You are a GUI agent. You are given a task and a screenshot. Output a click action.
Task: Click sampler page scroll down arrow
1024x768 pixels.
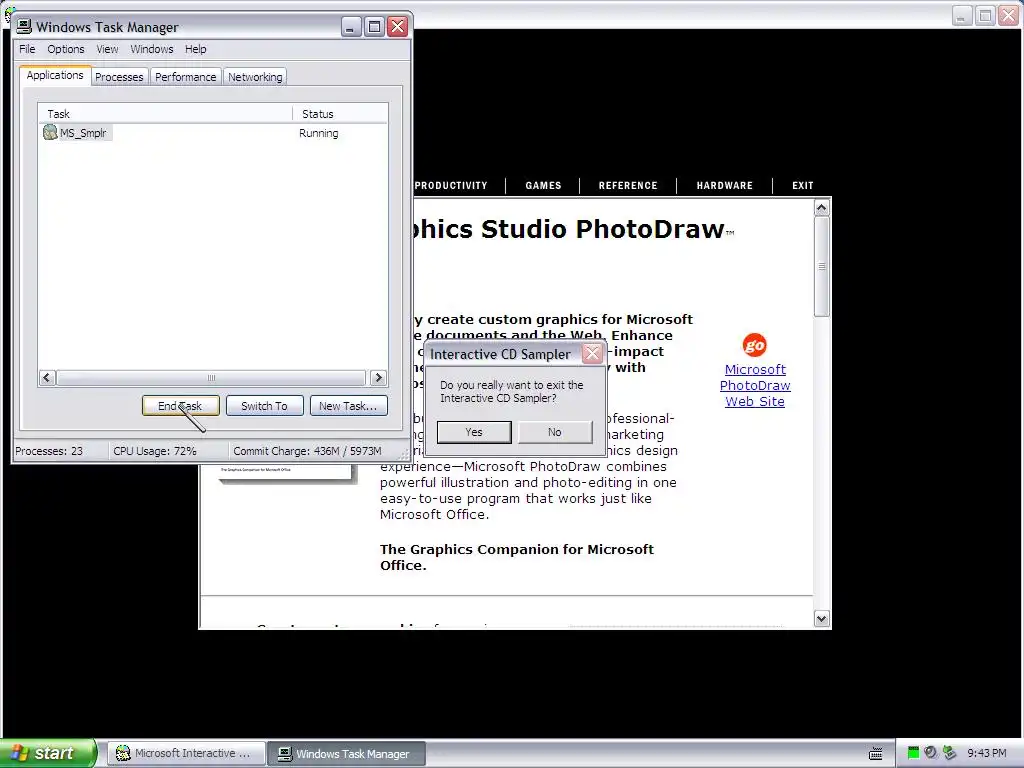click(x=822, y=618)
